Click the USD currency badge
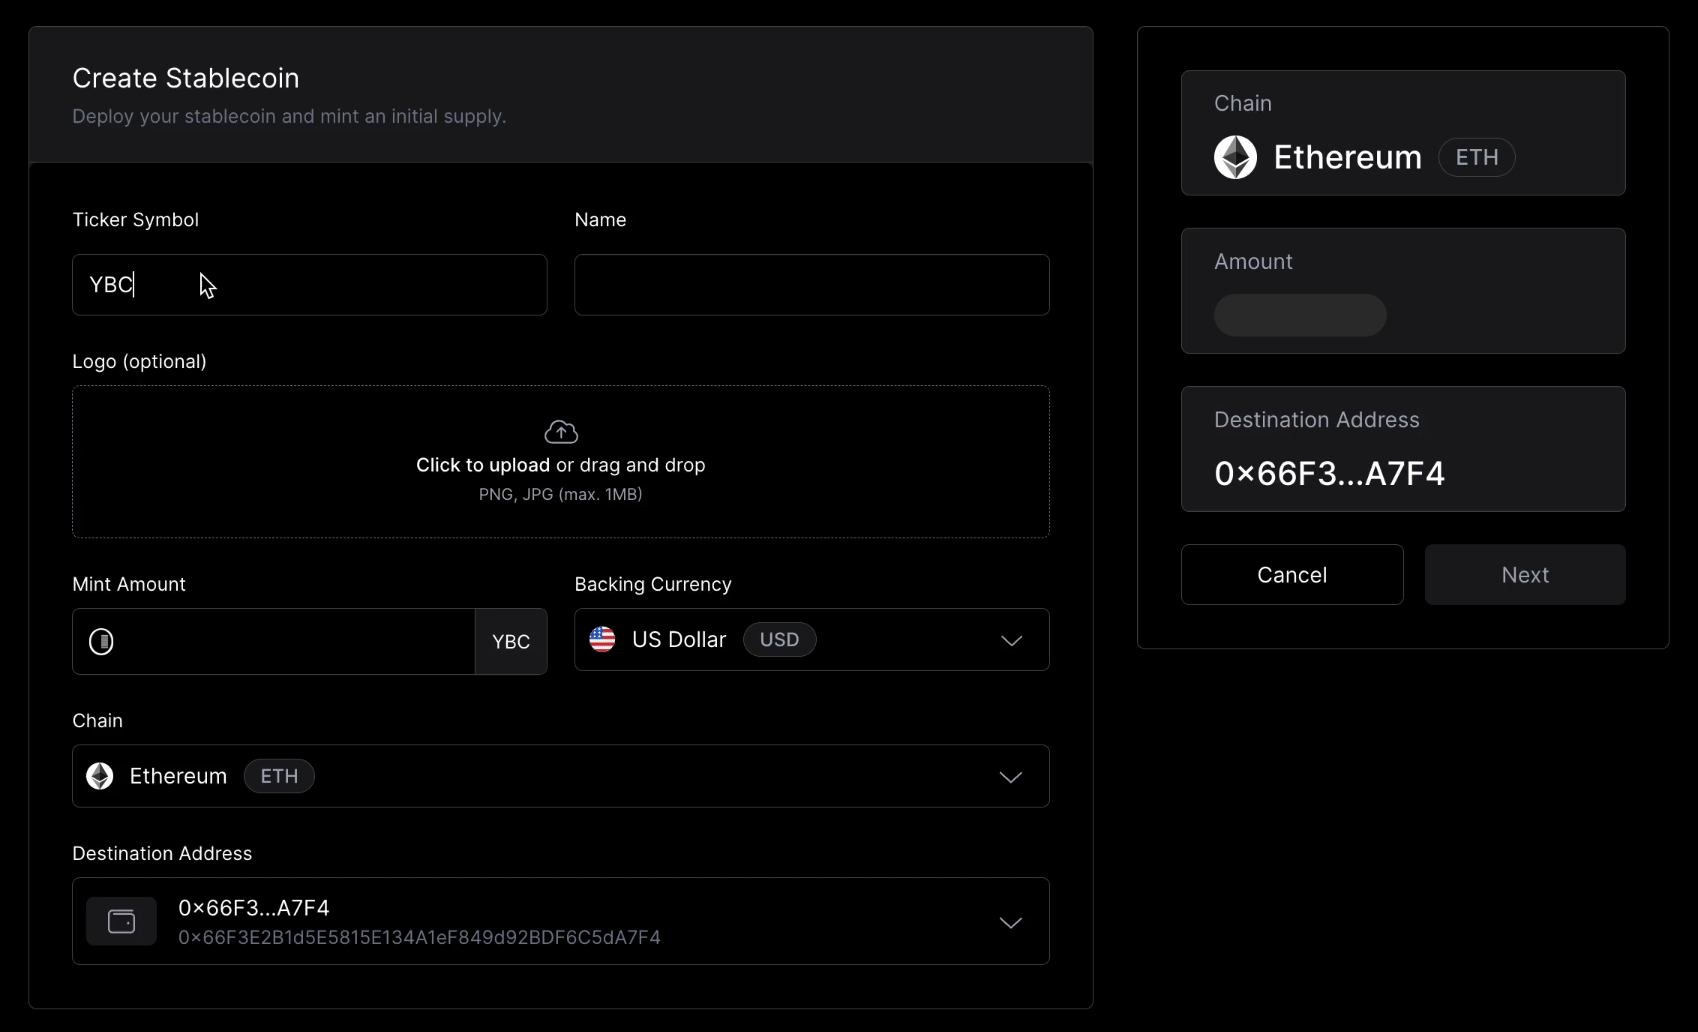 coord(779,640)
